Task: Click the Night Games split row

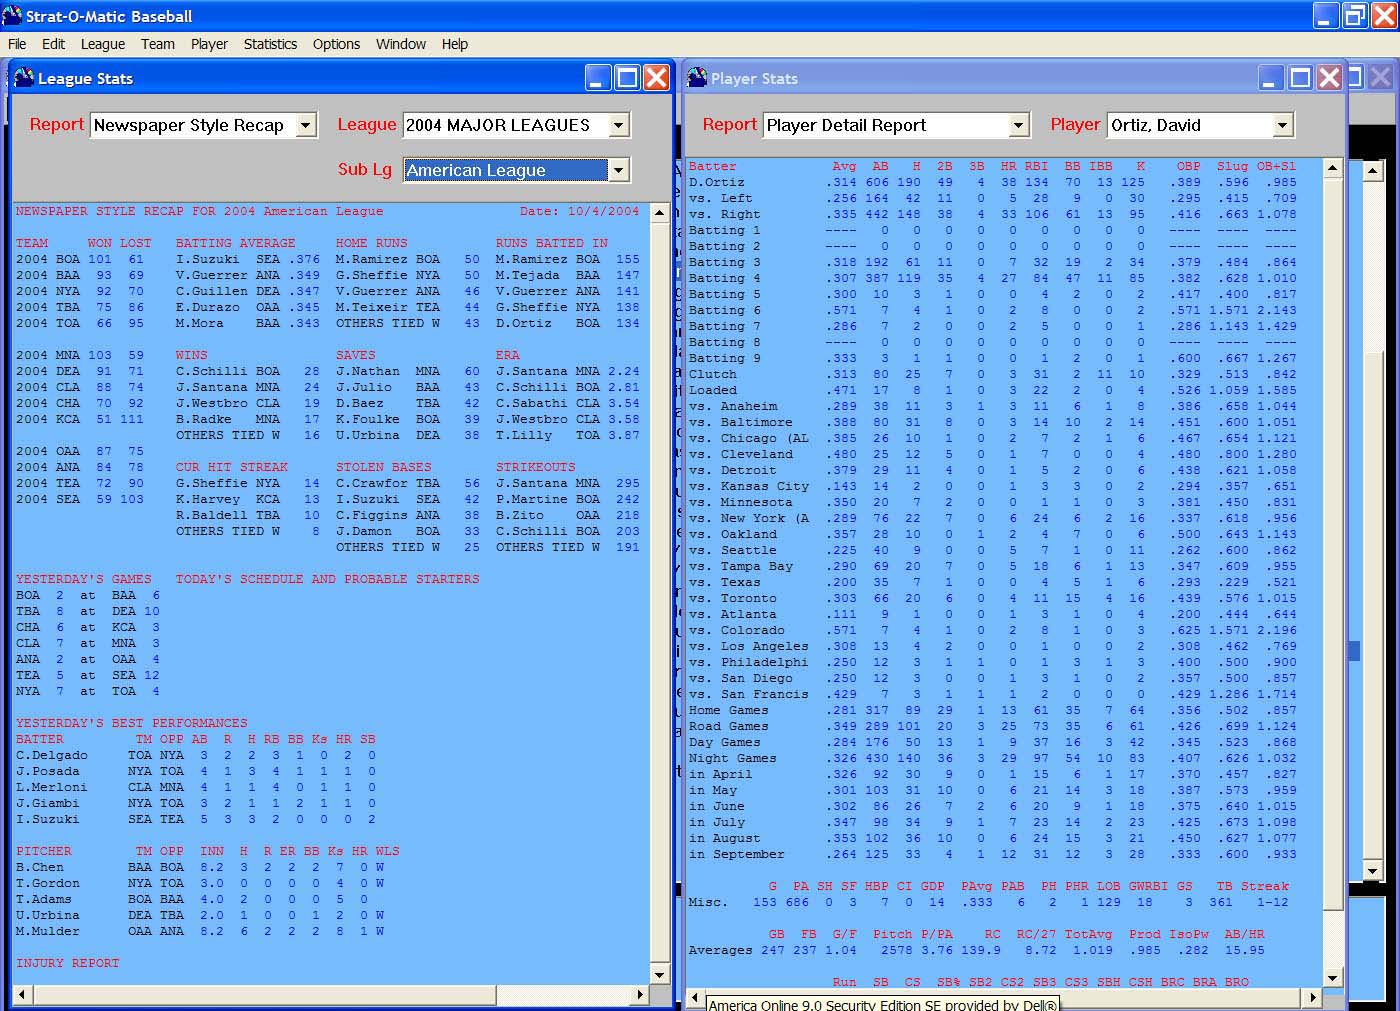Action: 993,758
